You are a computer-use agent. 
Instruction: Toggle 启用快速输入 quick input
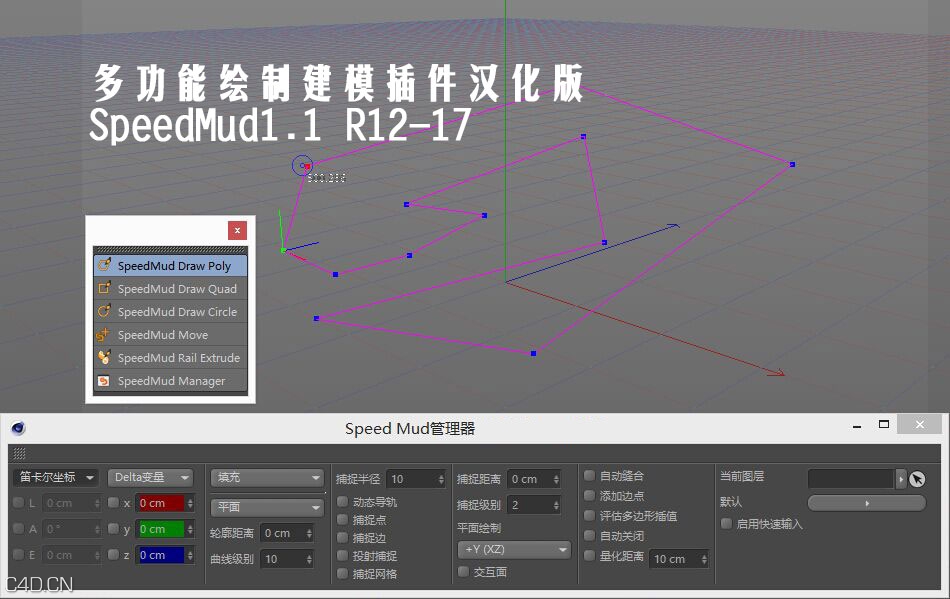726,522
